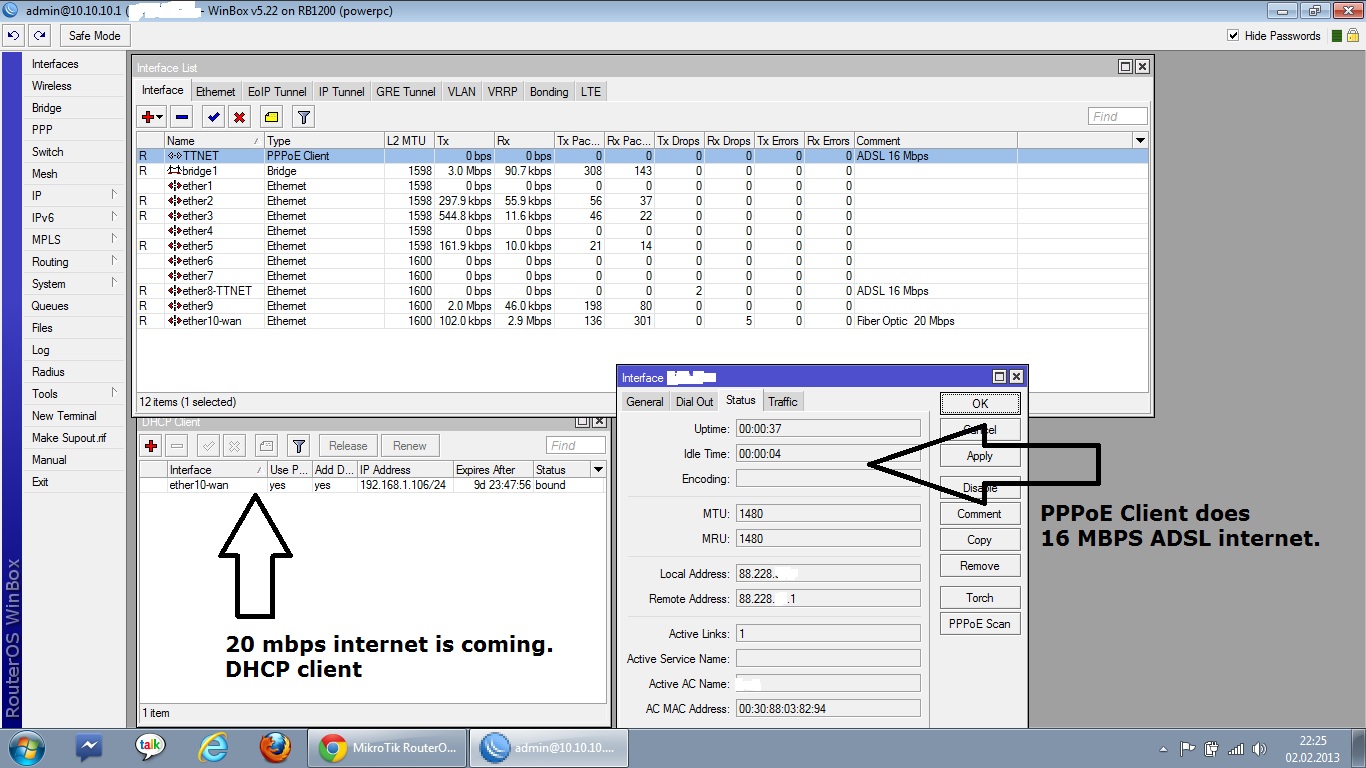Open the GRE Tunnel tab
This screenshot has height=768, width=1366.
(x=406, y=92)
